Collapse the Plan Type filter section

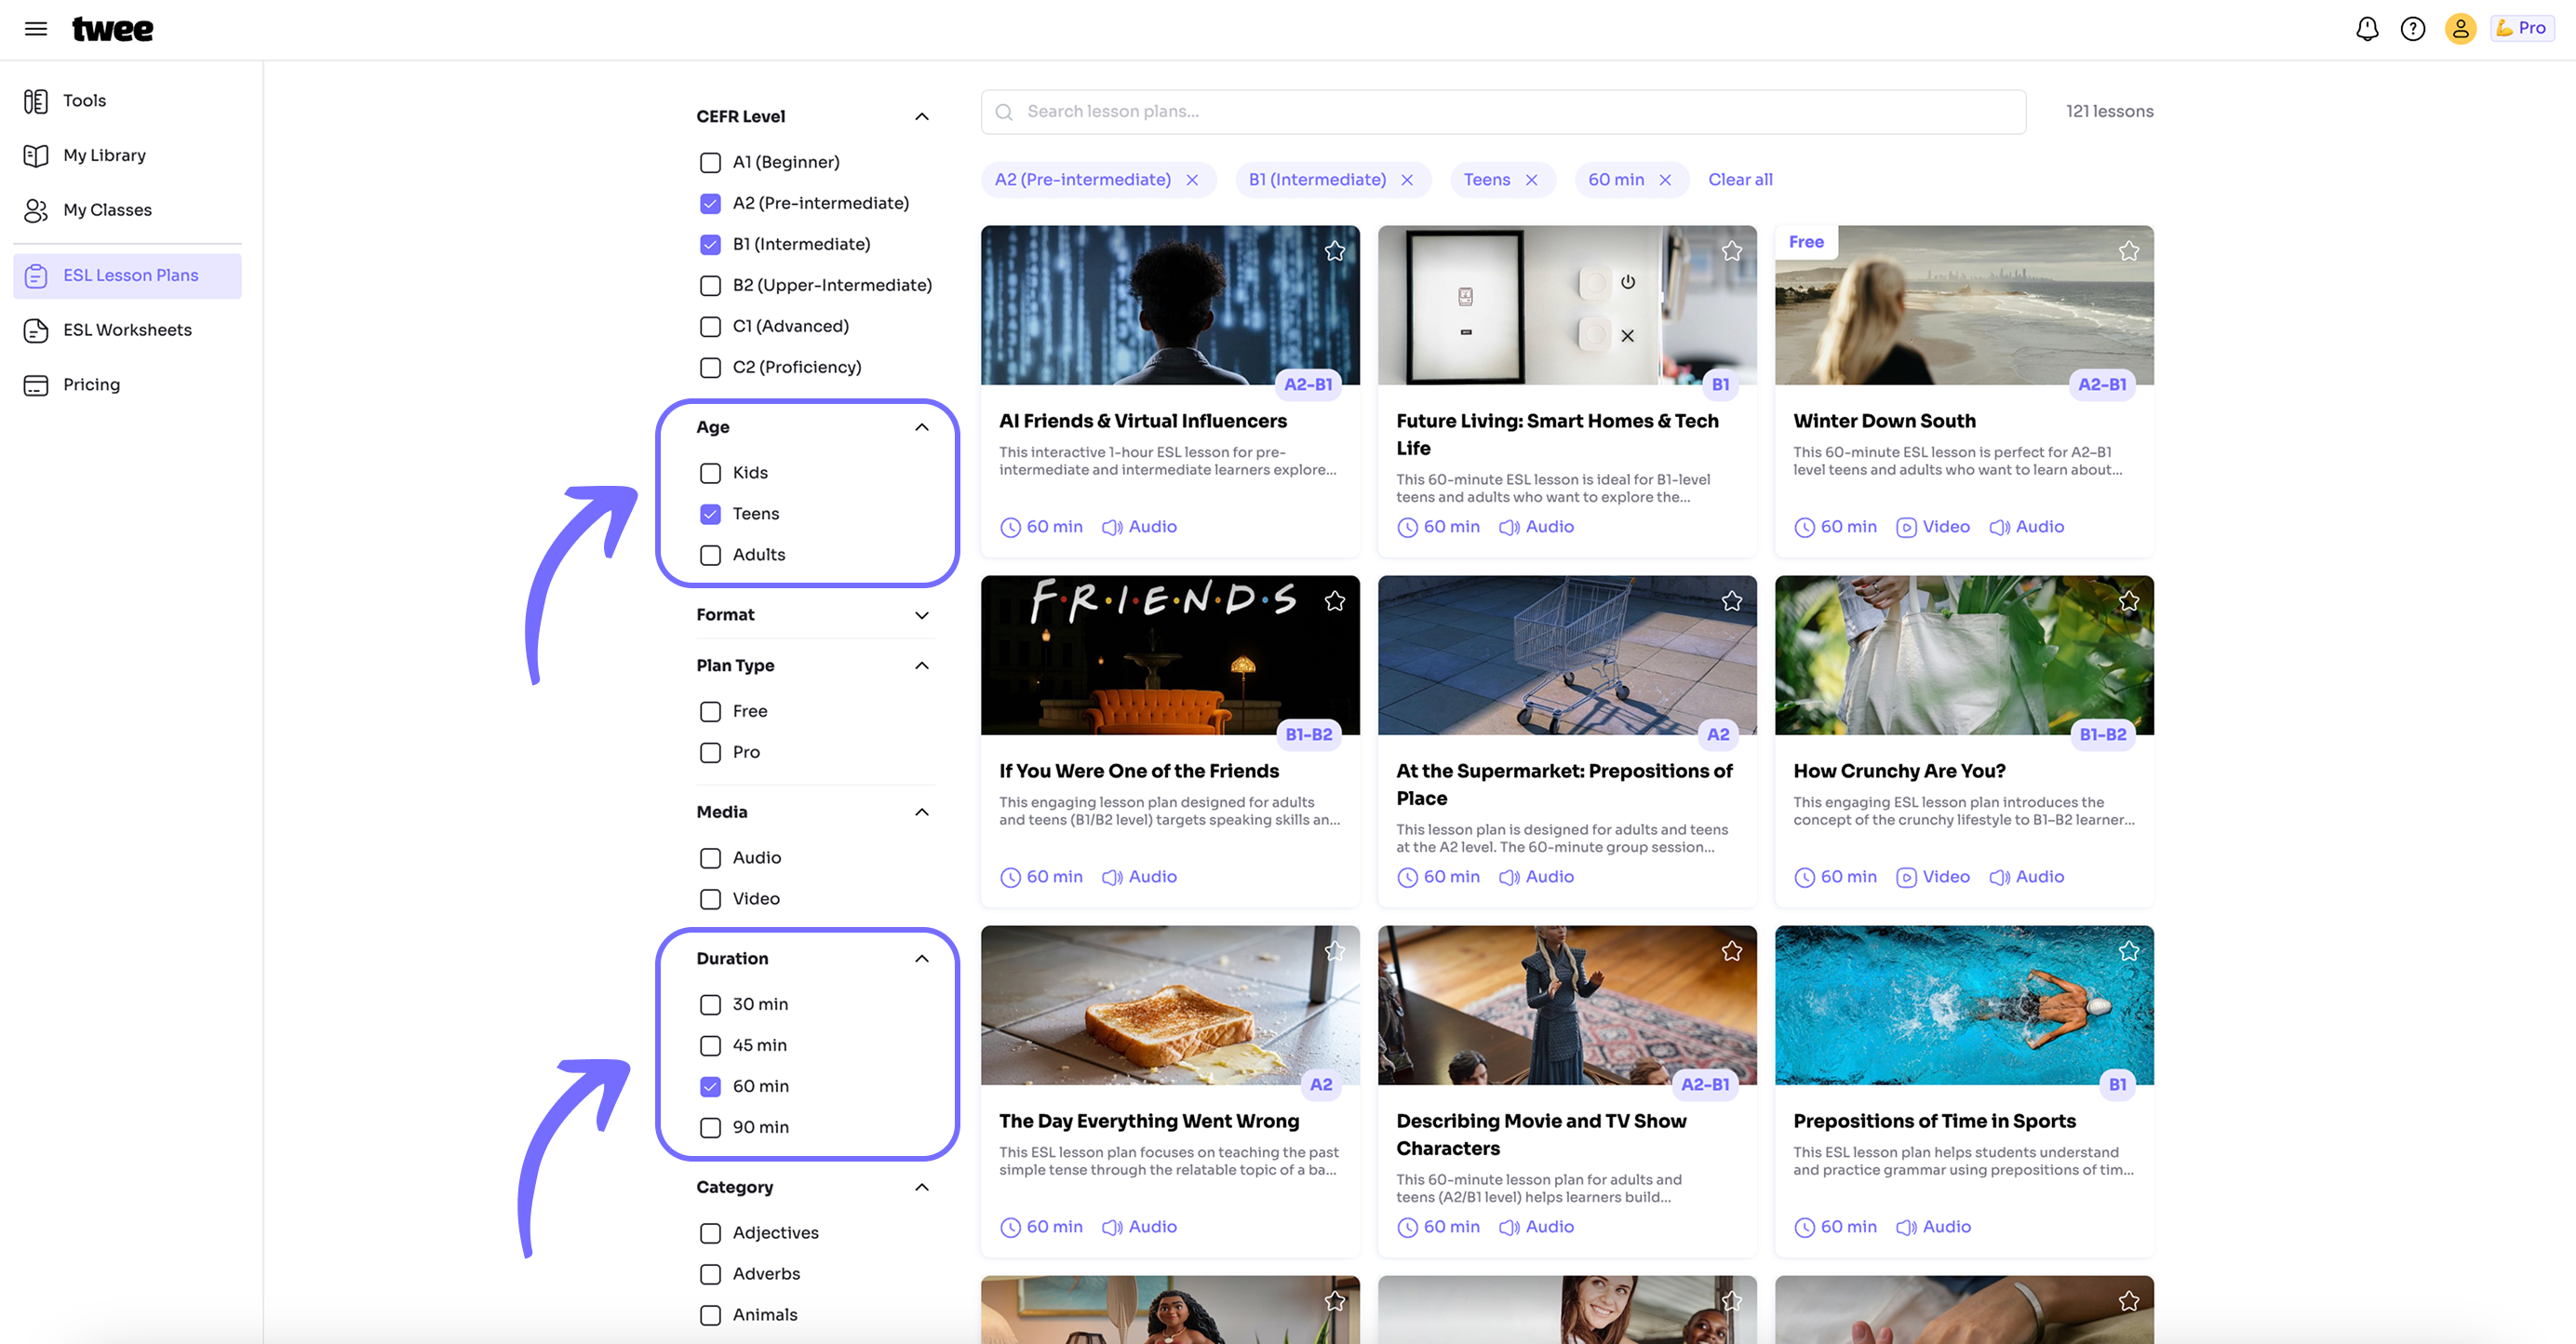tap(922, 666)
